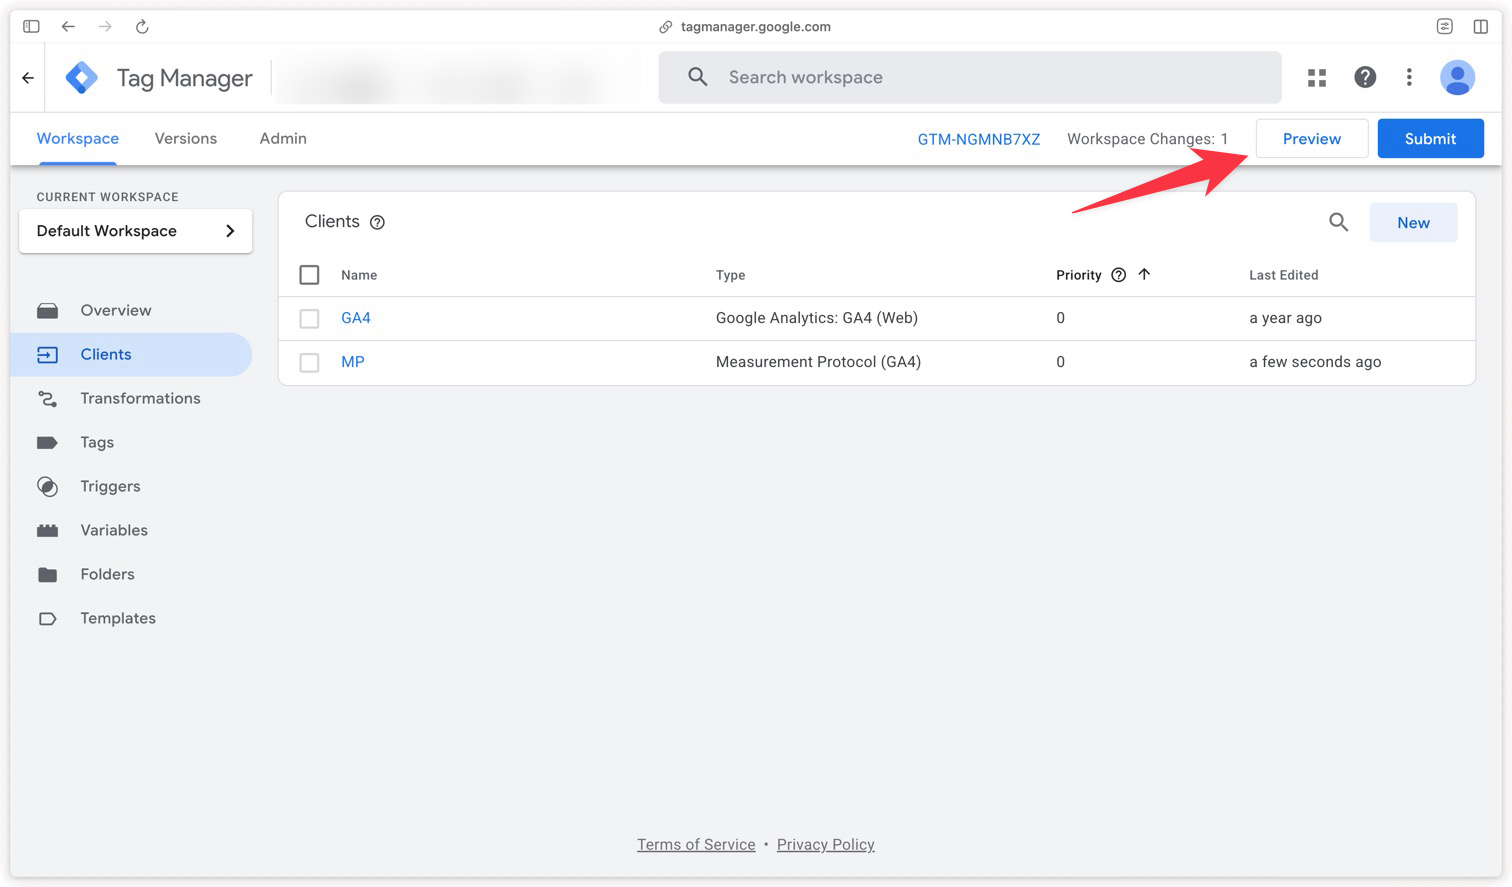Navigate forward in the browser

click(105, 26)
